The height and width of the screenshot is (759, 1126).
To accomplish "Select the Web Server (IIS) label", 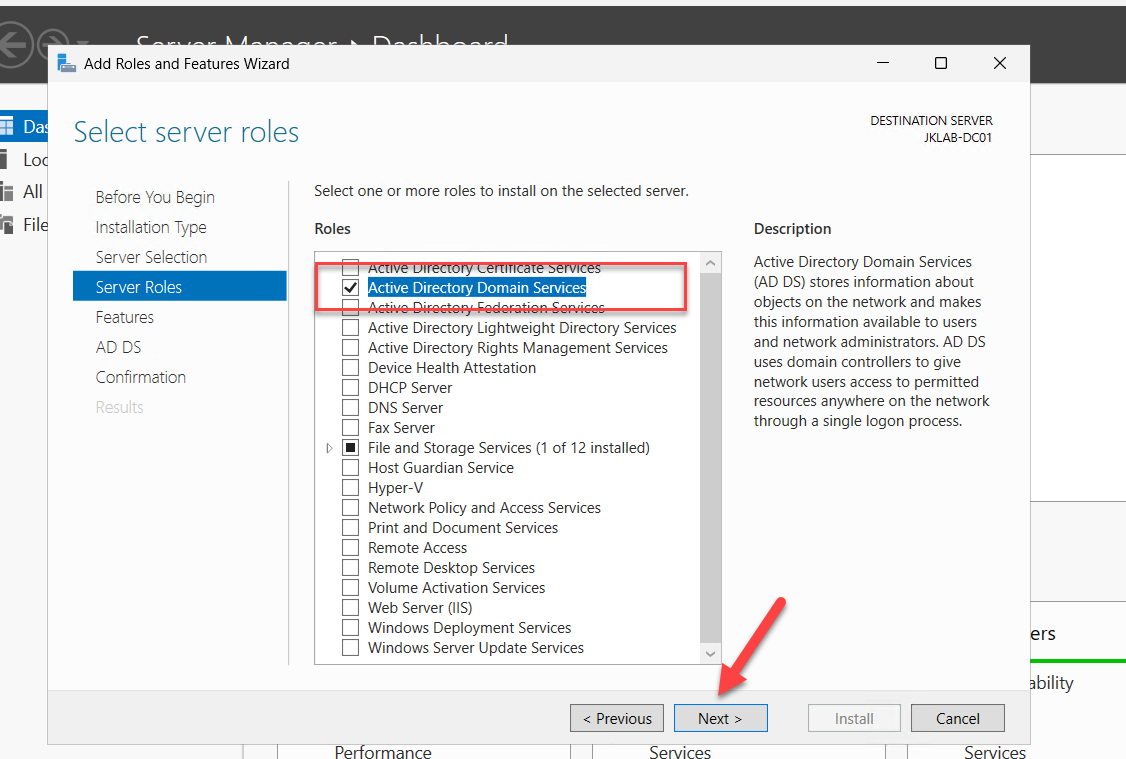I will point(420,608).
